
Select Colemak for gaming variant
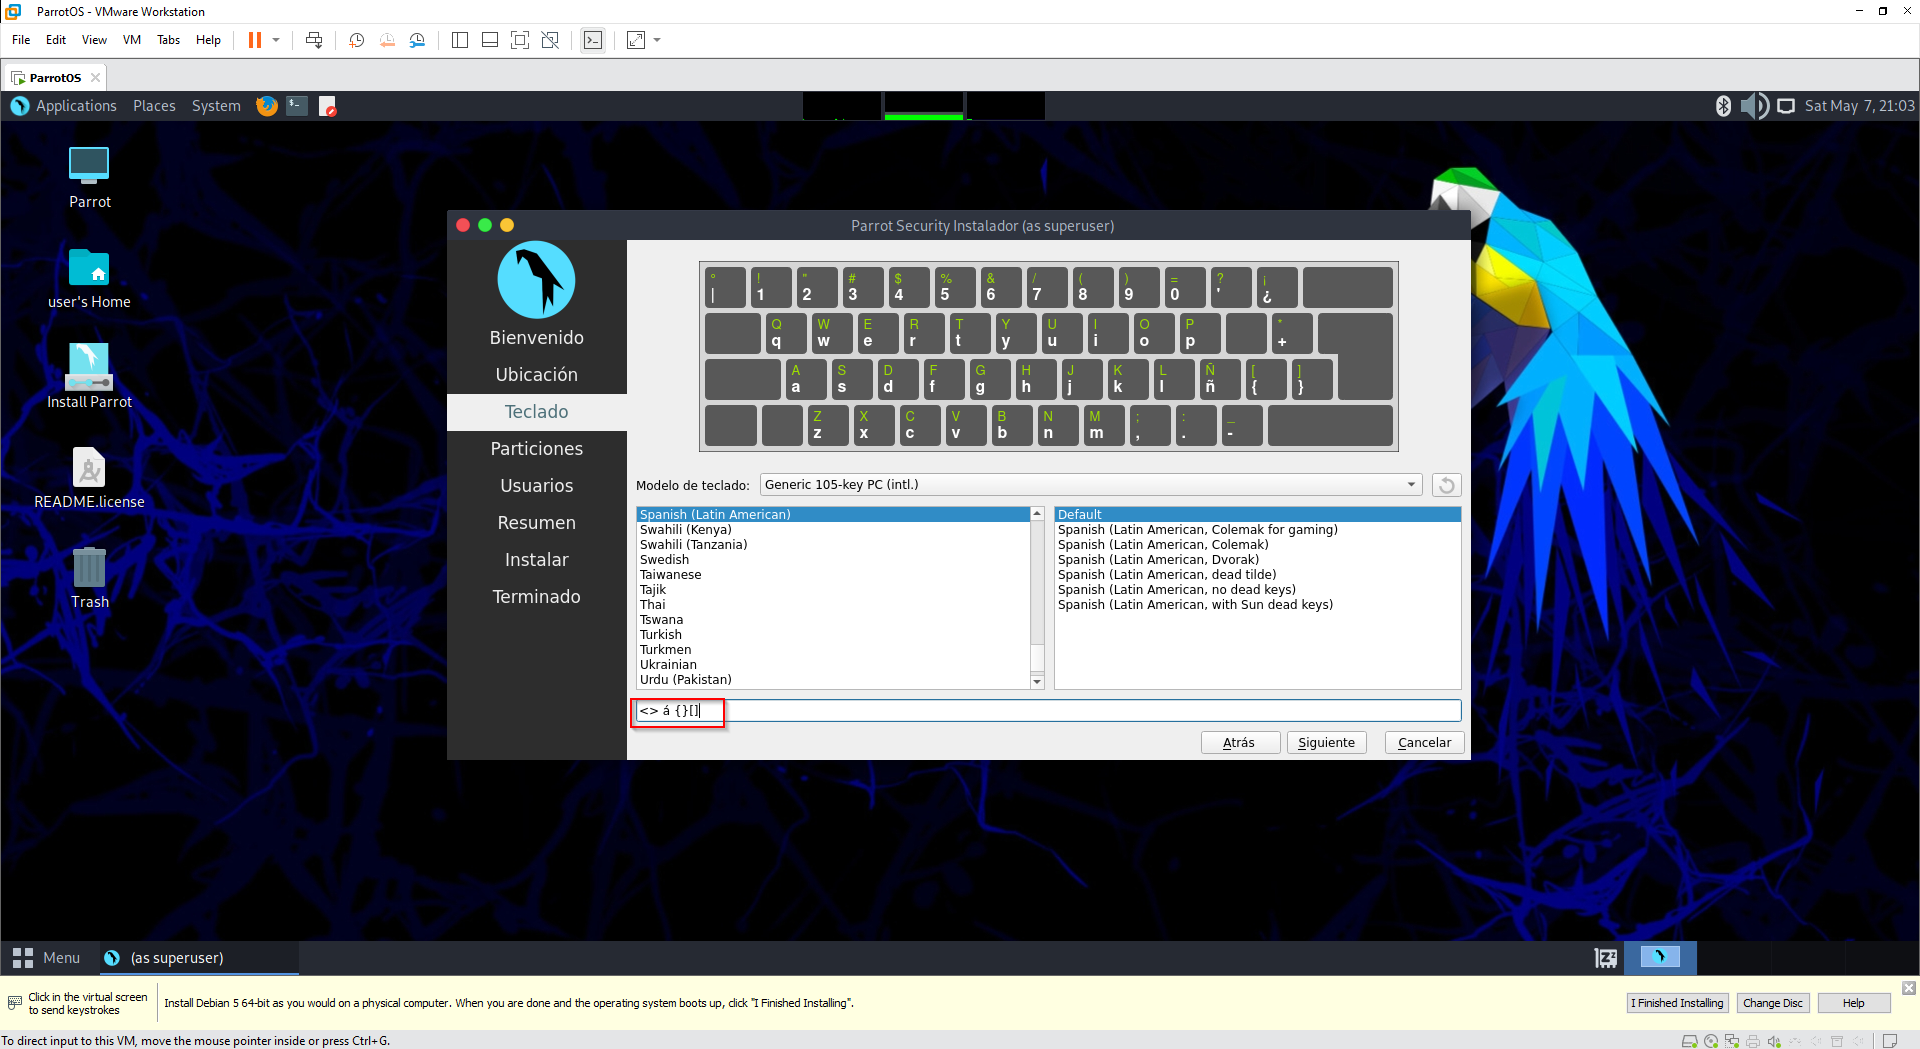[1258, 530]
